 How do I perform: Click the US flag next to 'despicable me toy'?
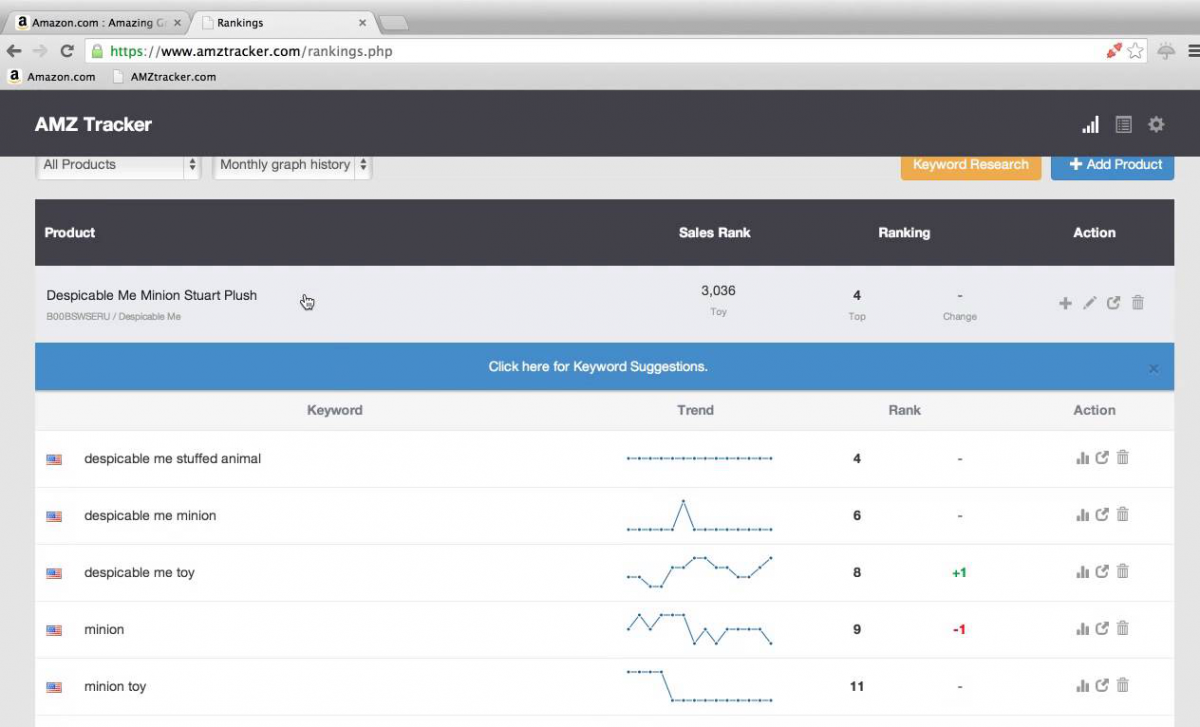pyautogui.click(x=53, y=573)
